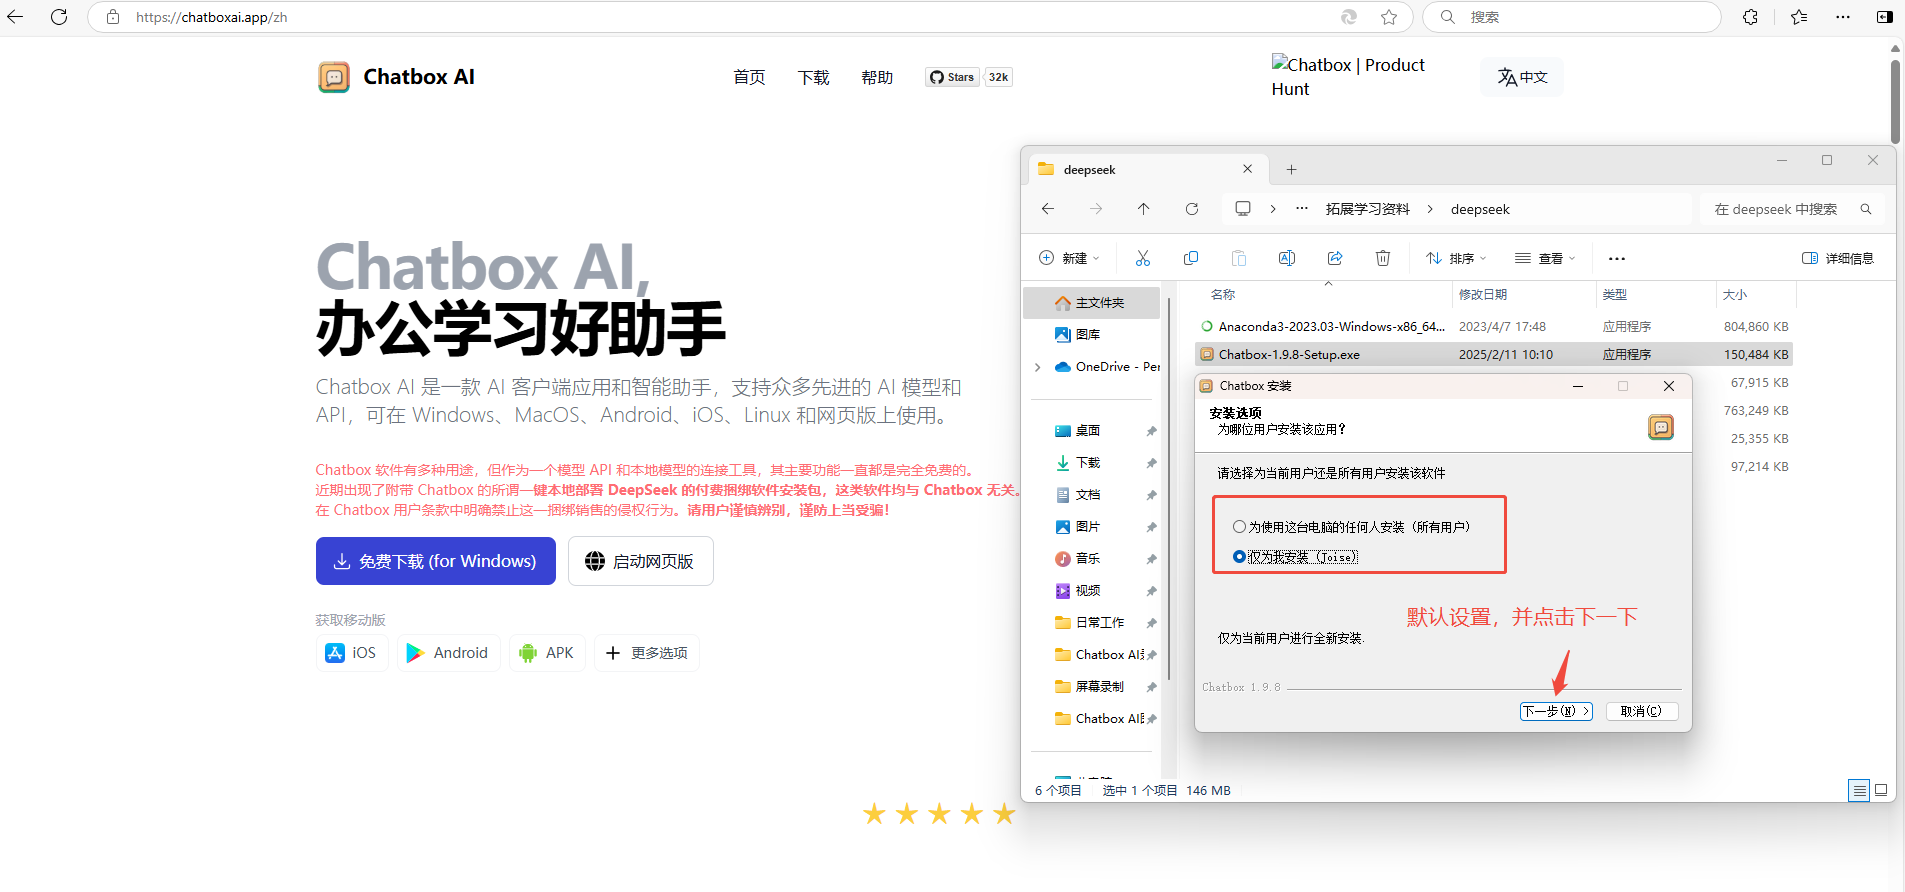This screenshot has width=1905, height=892.
Task: Click 免费下载 (for Windows) button
Action: pyautogui.click(x=436, y=561)
